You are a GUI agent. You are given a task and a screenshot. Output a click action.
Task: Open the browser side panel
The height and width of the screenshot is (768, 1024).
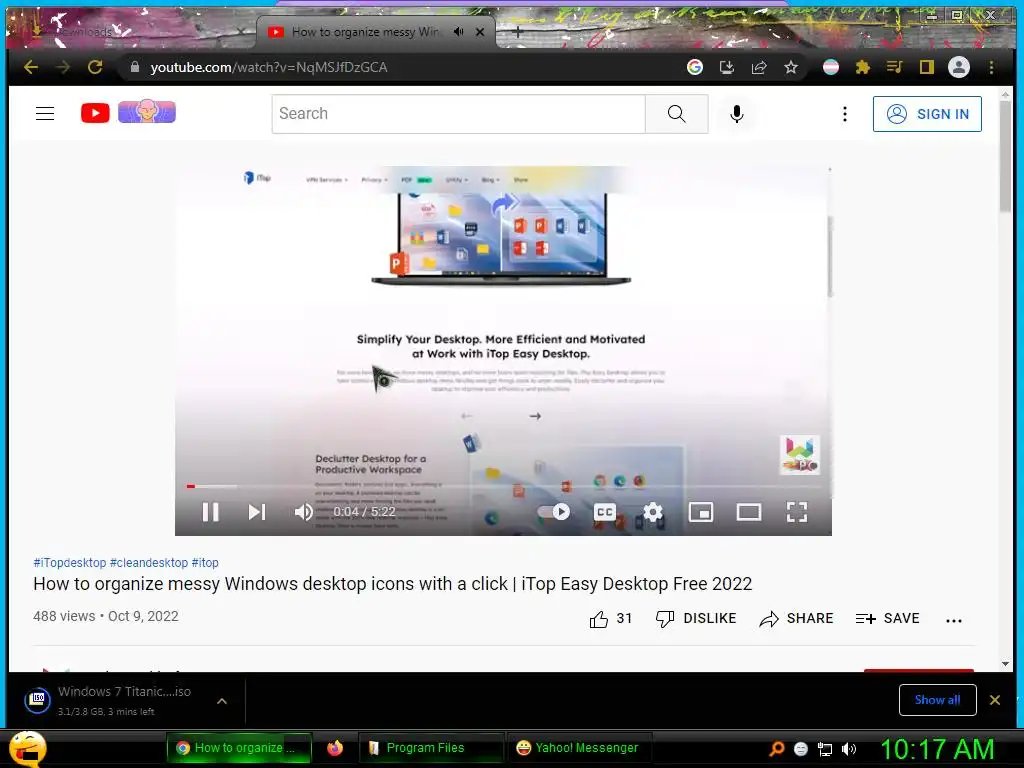927,67
